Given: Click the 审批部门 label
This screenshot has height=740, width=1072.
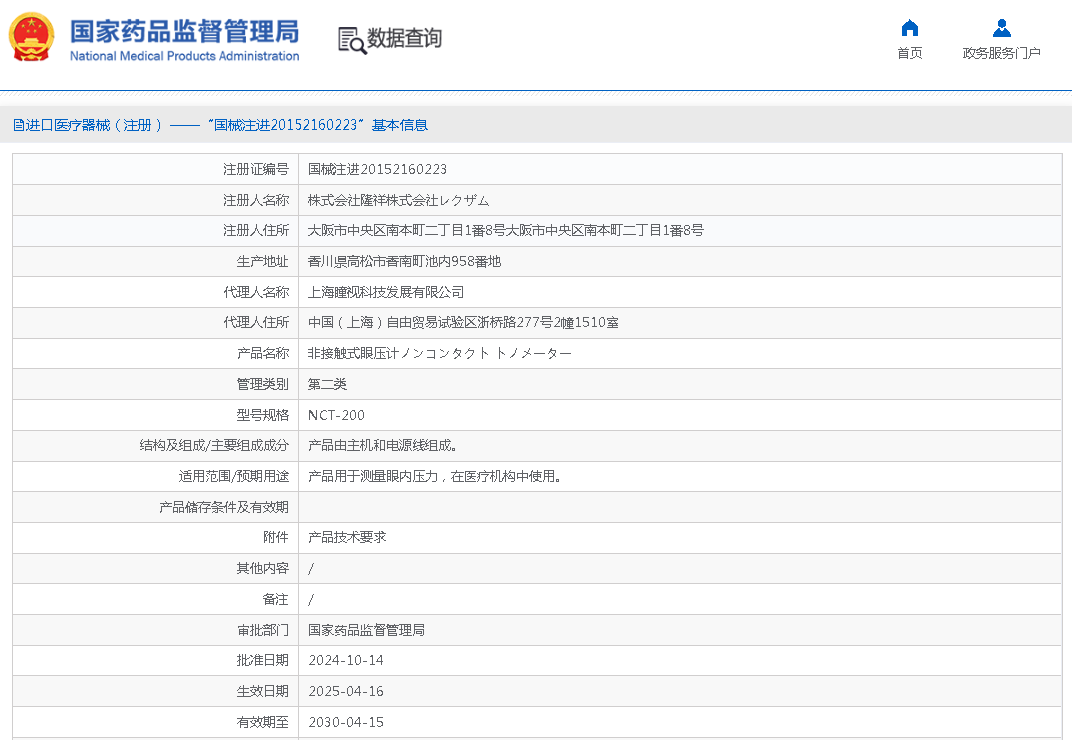Looking at the screenshot, I should pos(263,630).
